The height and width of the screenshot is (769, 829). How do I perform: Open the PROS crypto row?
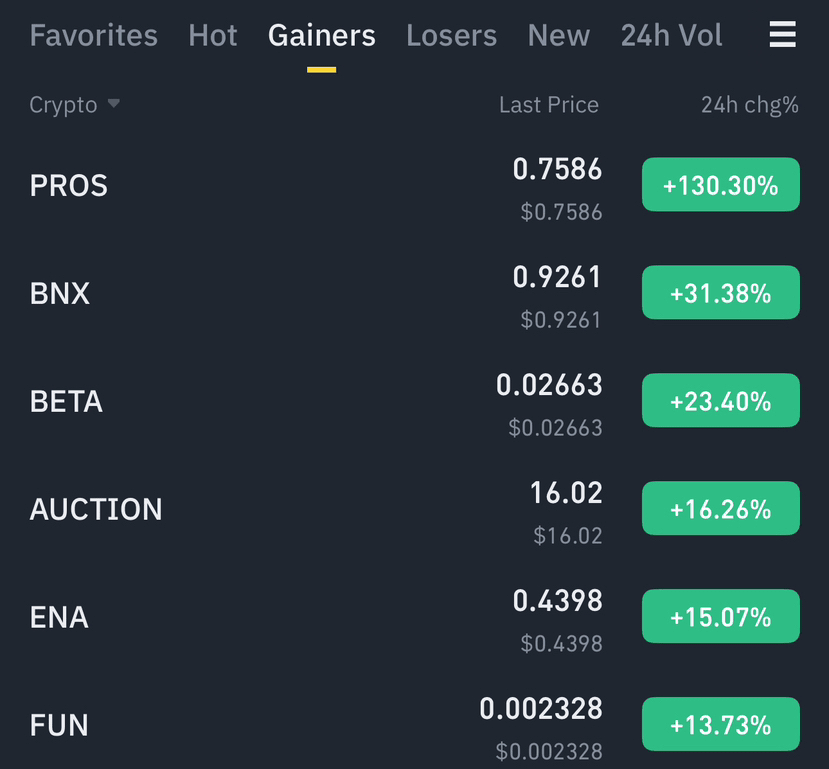pos(69,186)
